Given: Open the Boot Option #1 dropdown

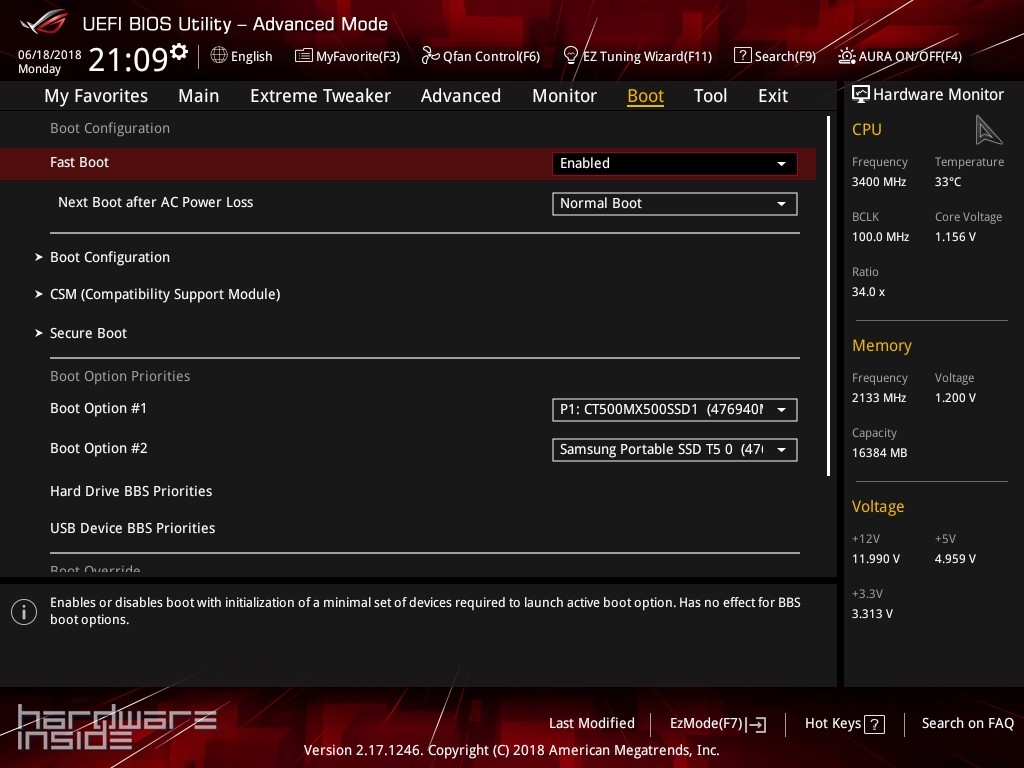Looking at the screenshot, I should point(675,409).
